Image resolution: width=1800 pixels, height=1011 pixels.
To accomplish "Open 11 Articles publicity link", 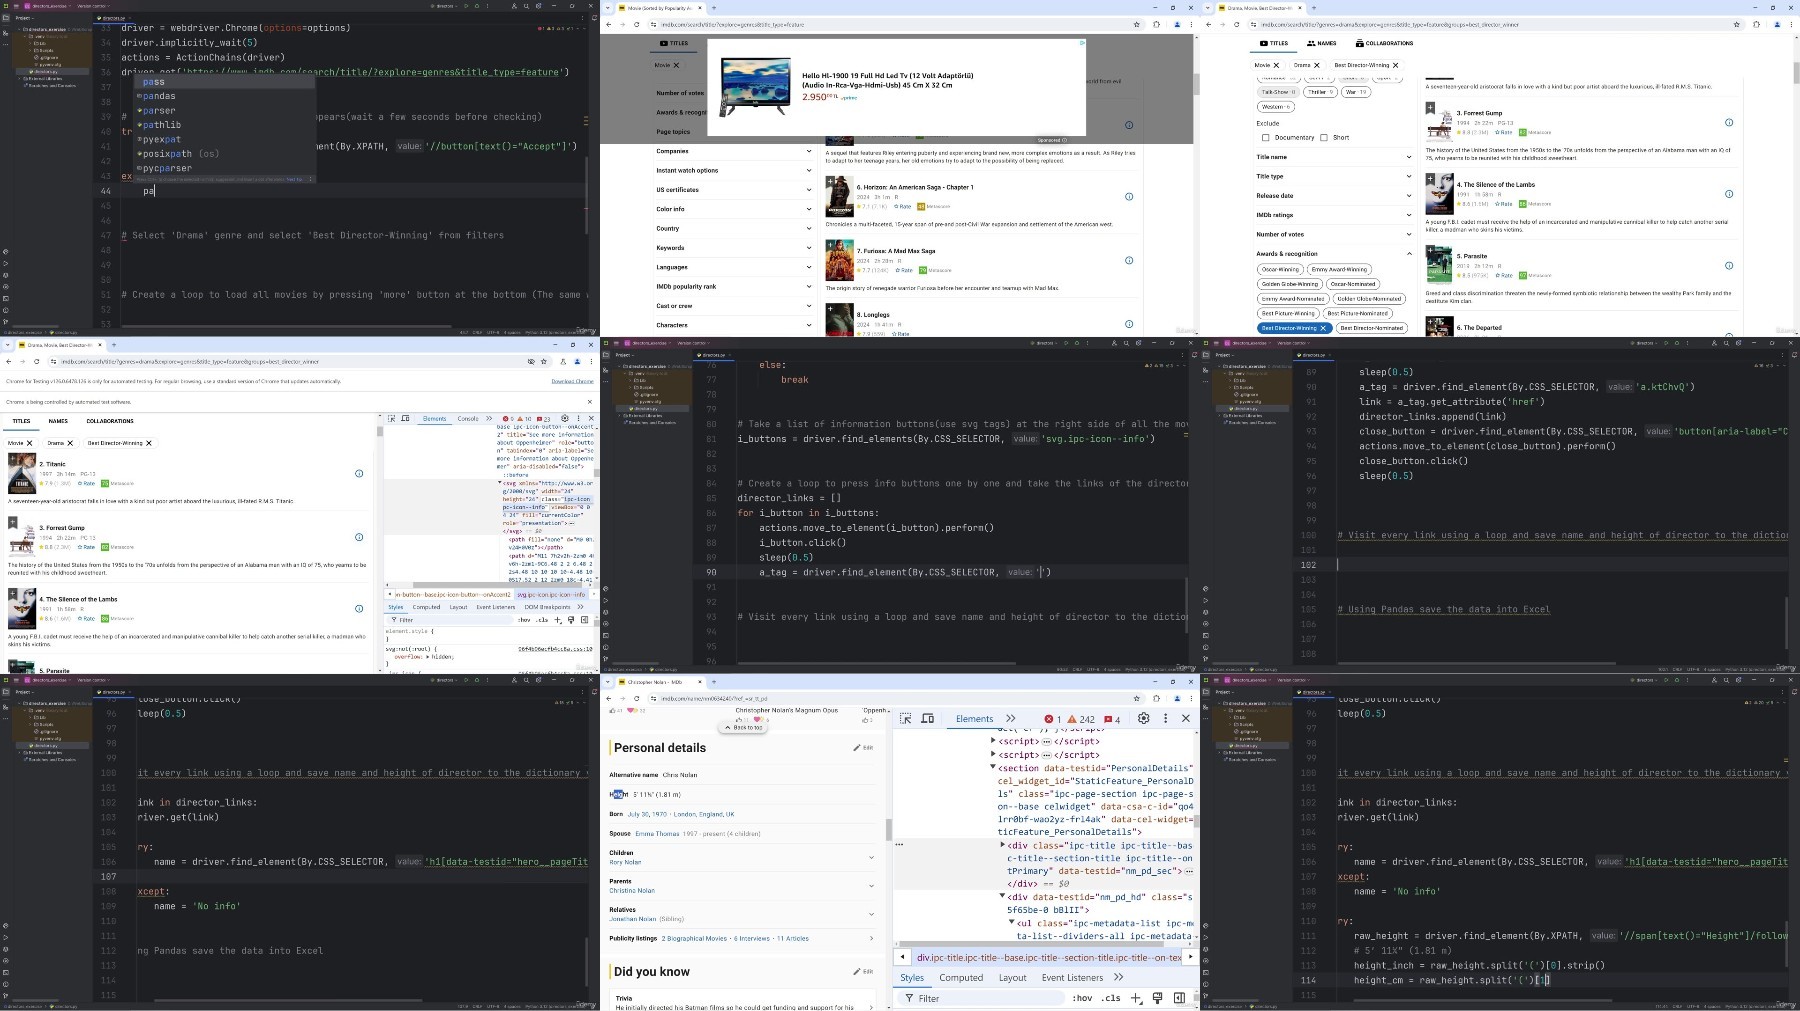I will [x=793, y=938].
